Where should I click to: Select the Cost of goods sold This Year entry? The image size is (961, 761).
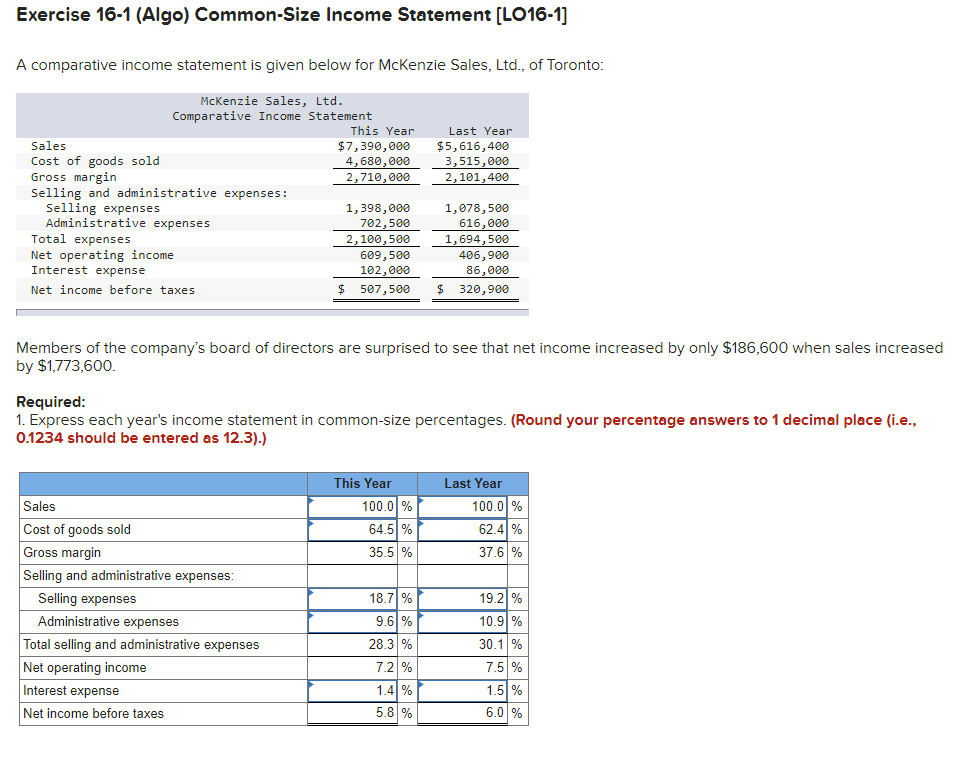point(355,529)
